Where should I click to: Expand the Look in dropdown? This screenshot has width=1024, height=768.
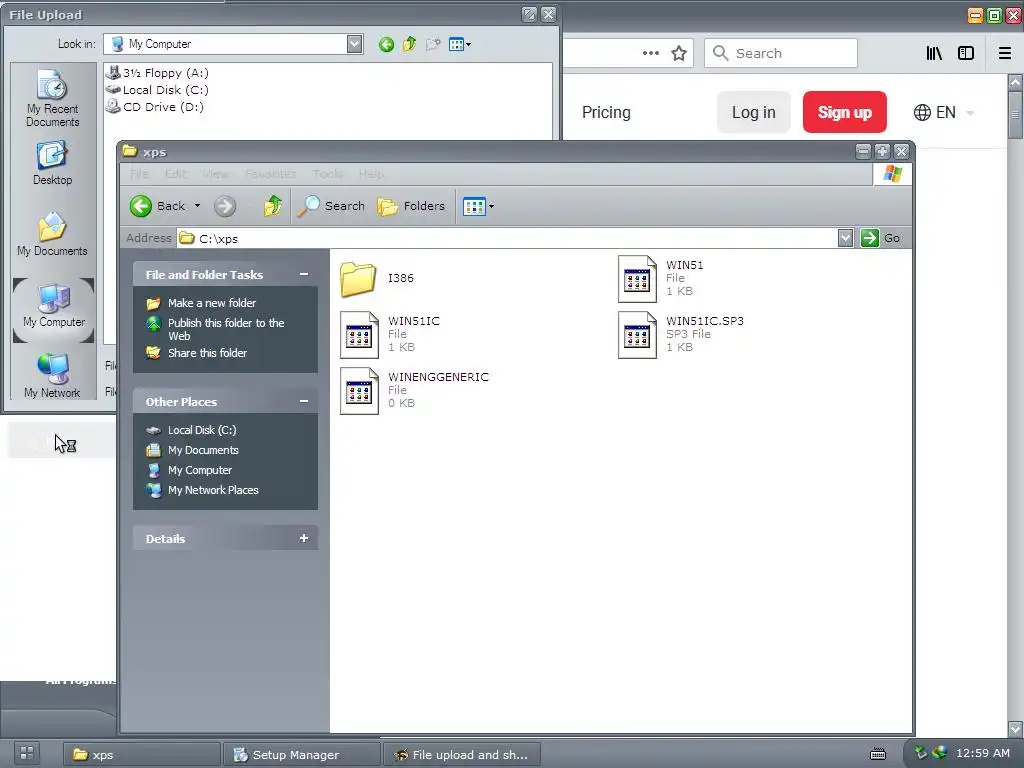(x=355, y=44)
